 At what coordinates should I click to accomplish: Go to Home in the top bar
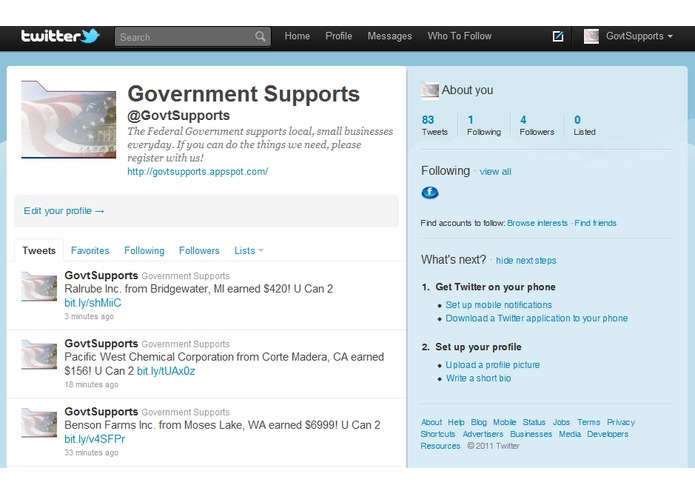click(x=297, y=36)
